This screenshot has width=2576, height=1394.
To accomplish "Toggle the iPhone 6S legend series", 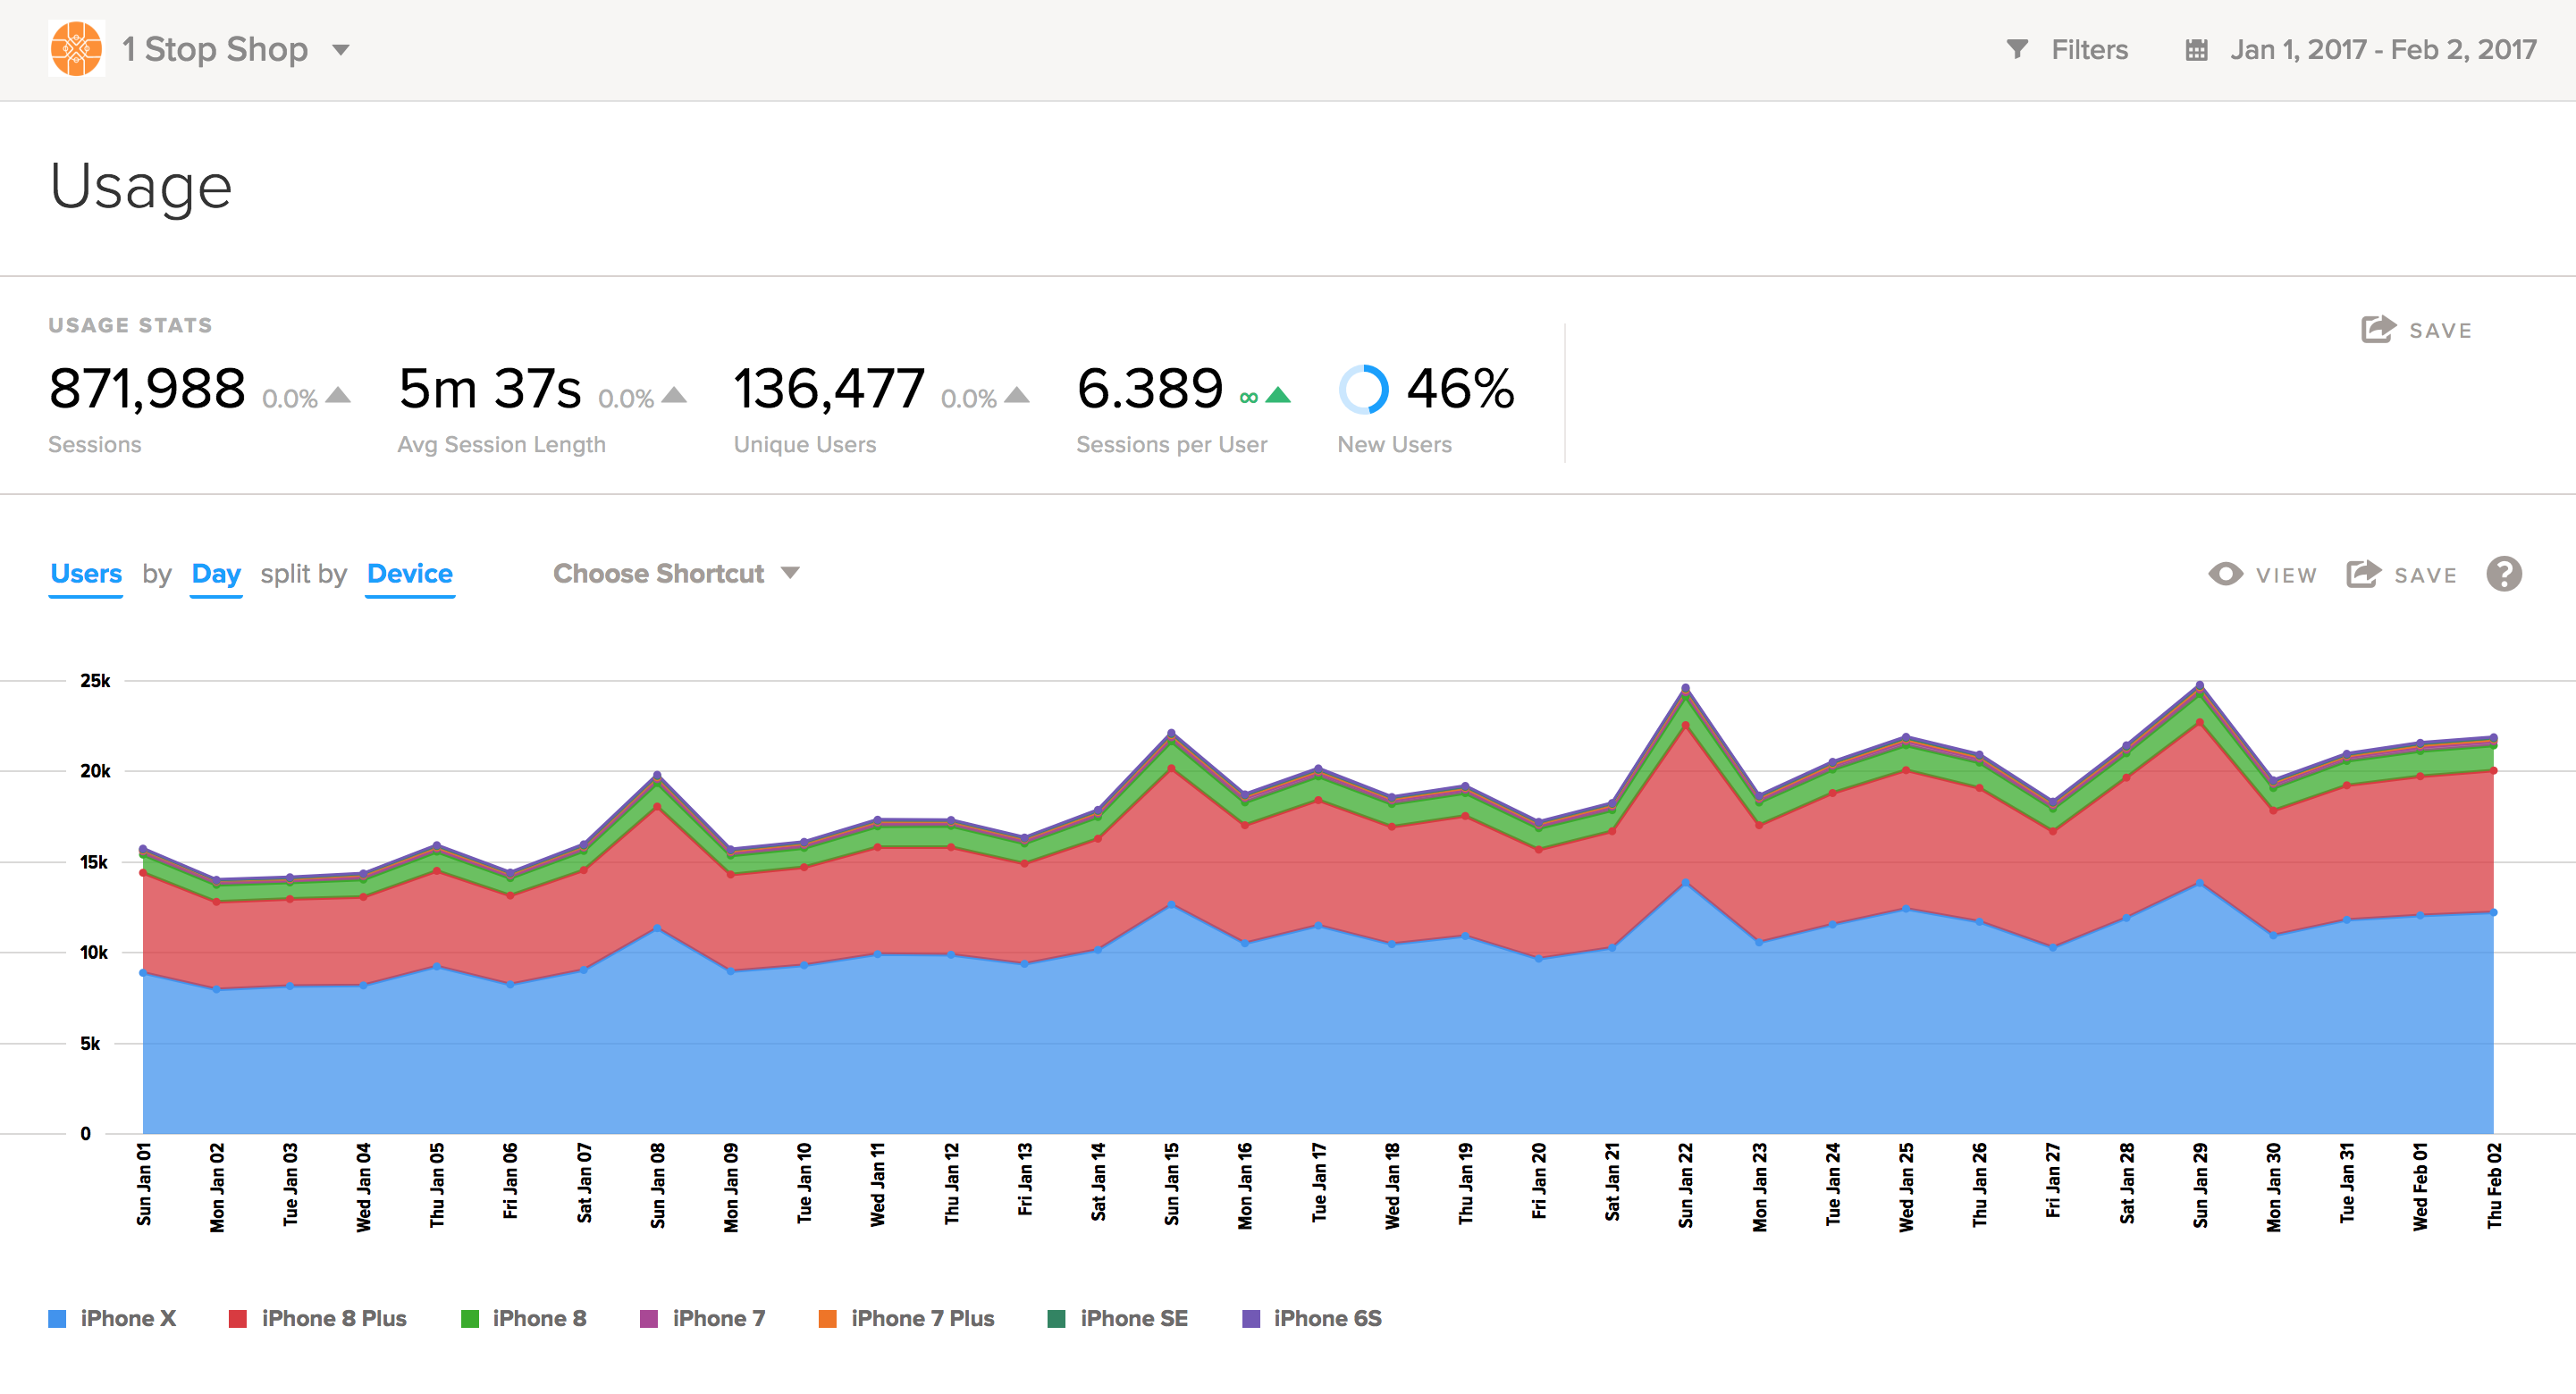I will 1326,1318.
